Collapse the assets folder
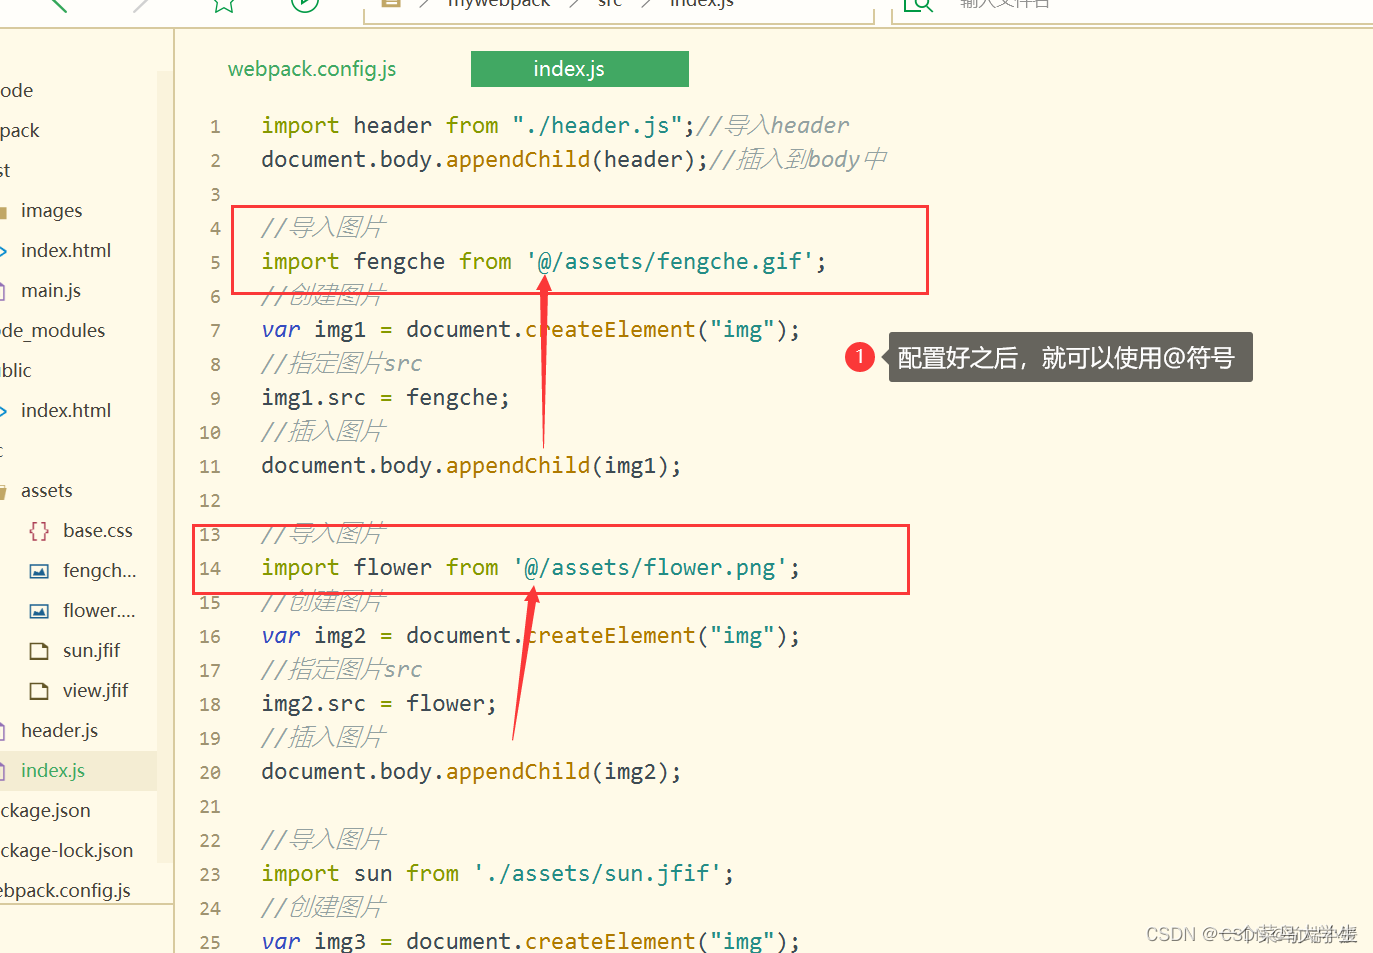The height and width of the screenshot is (953, 1373). click(46, 491)
